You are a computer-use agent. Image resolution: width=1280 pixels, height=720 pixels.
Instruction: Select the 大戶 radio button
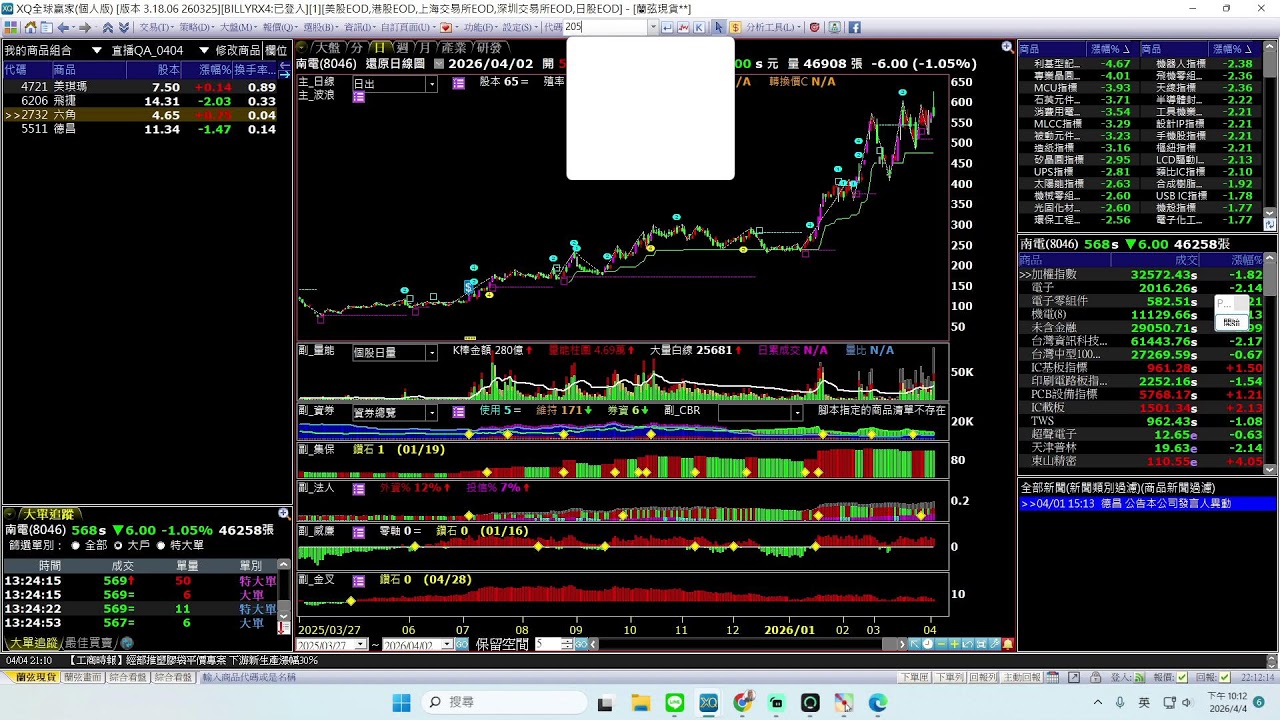[x=118, y=546]
